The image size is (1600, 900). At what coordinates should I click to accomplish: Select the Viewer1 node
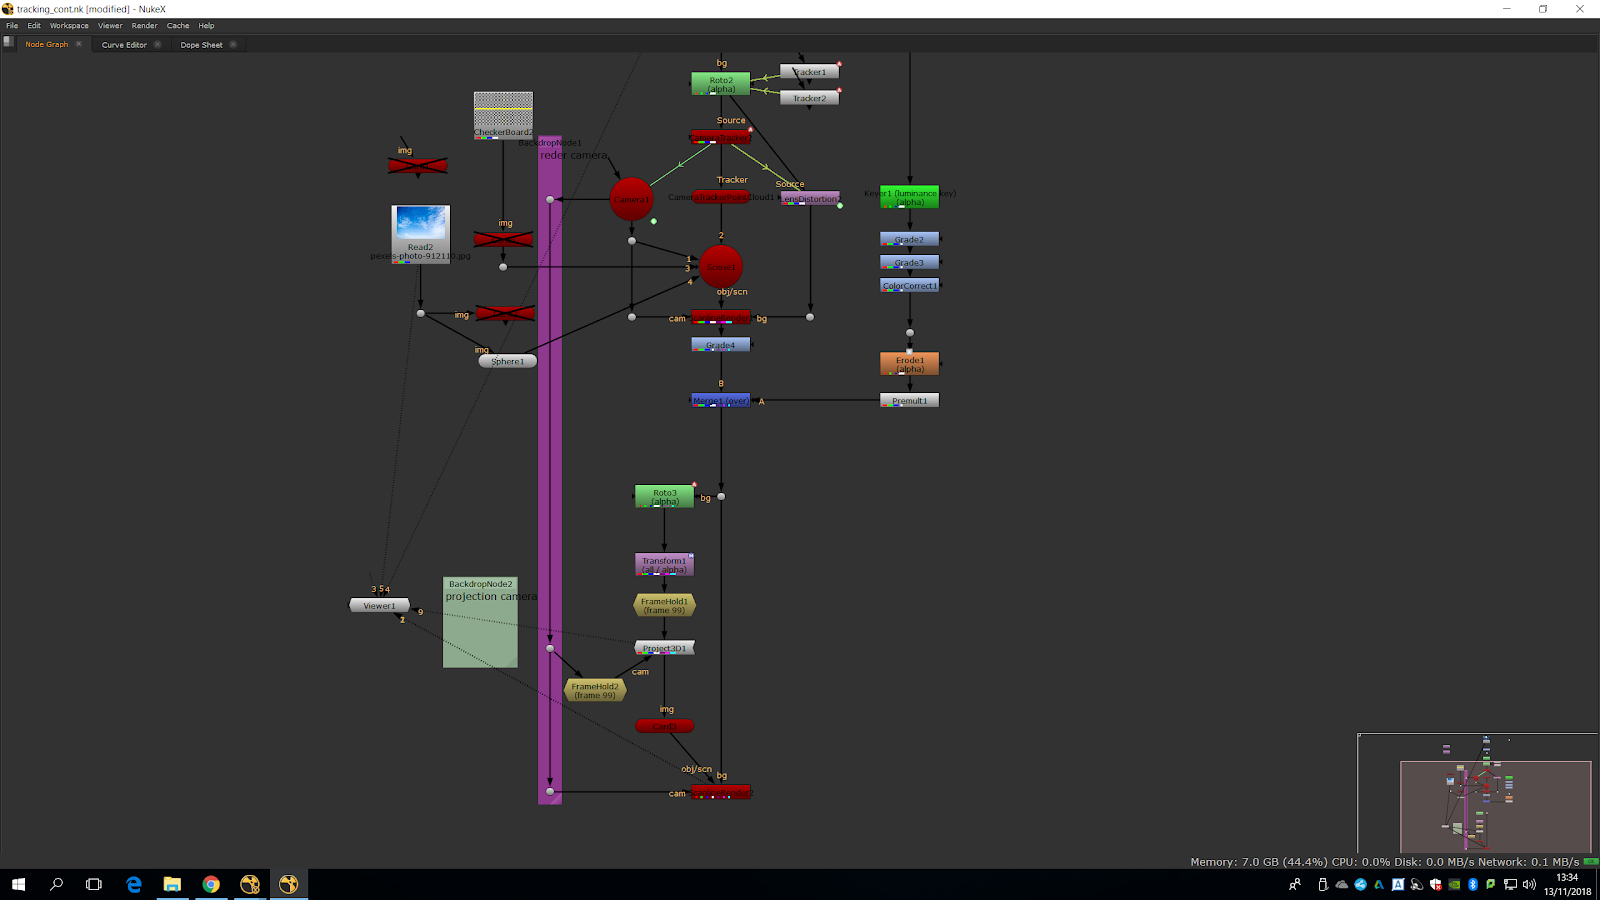coord(379,605)
